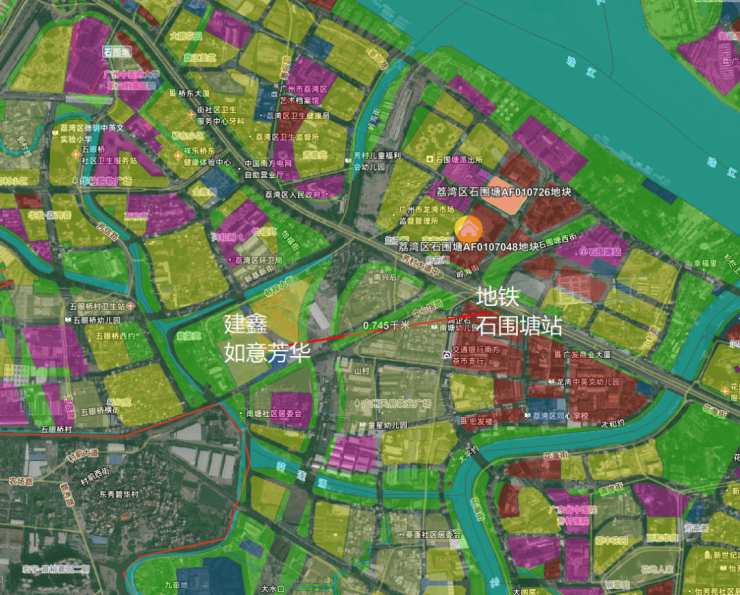
Task: Click the bank icon beside 交通银行南方茶市支行
Action: click(447, 354)
